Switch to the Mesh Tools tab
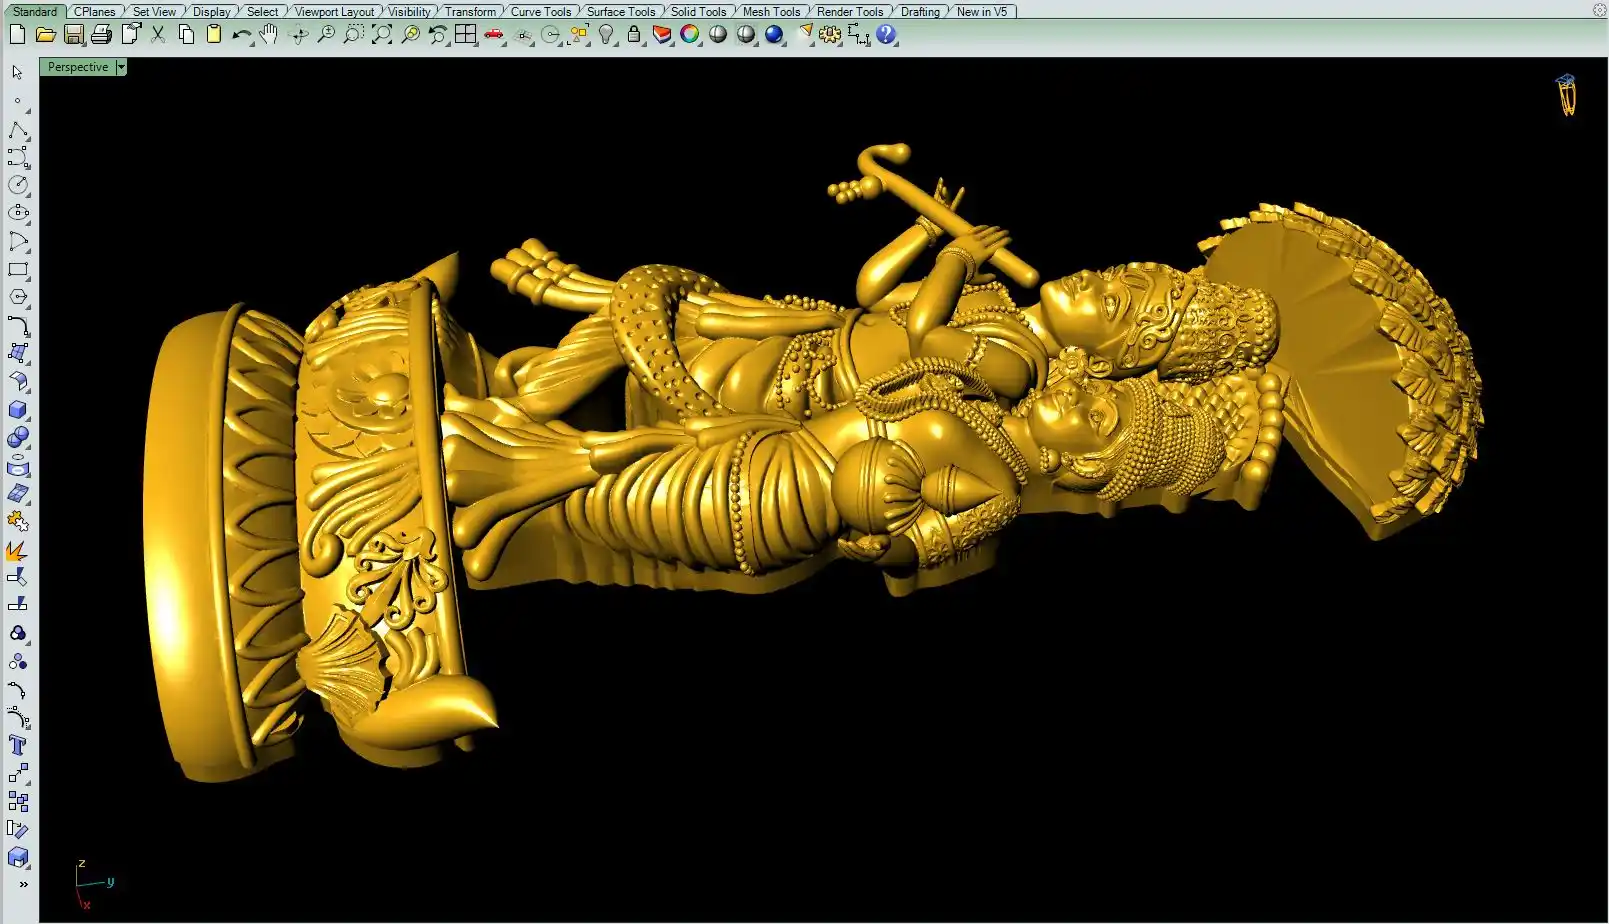This screenshot has height=924, width=1609. pos(771,12)
